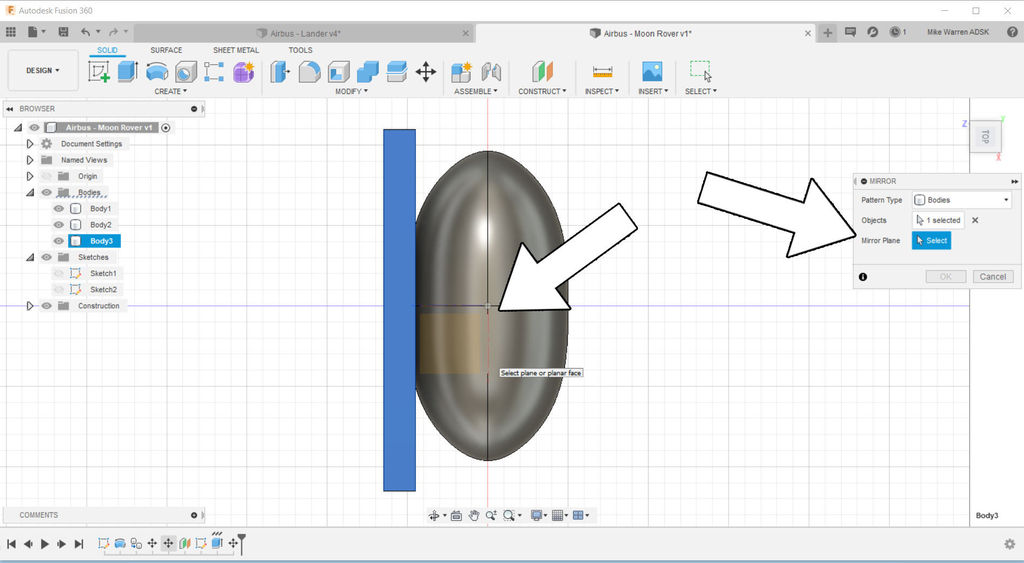This screenshot has width=1024, height=563.
Task: Redo the last undone action
Action: coord(114,31)
